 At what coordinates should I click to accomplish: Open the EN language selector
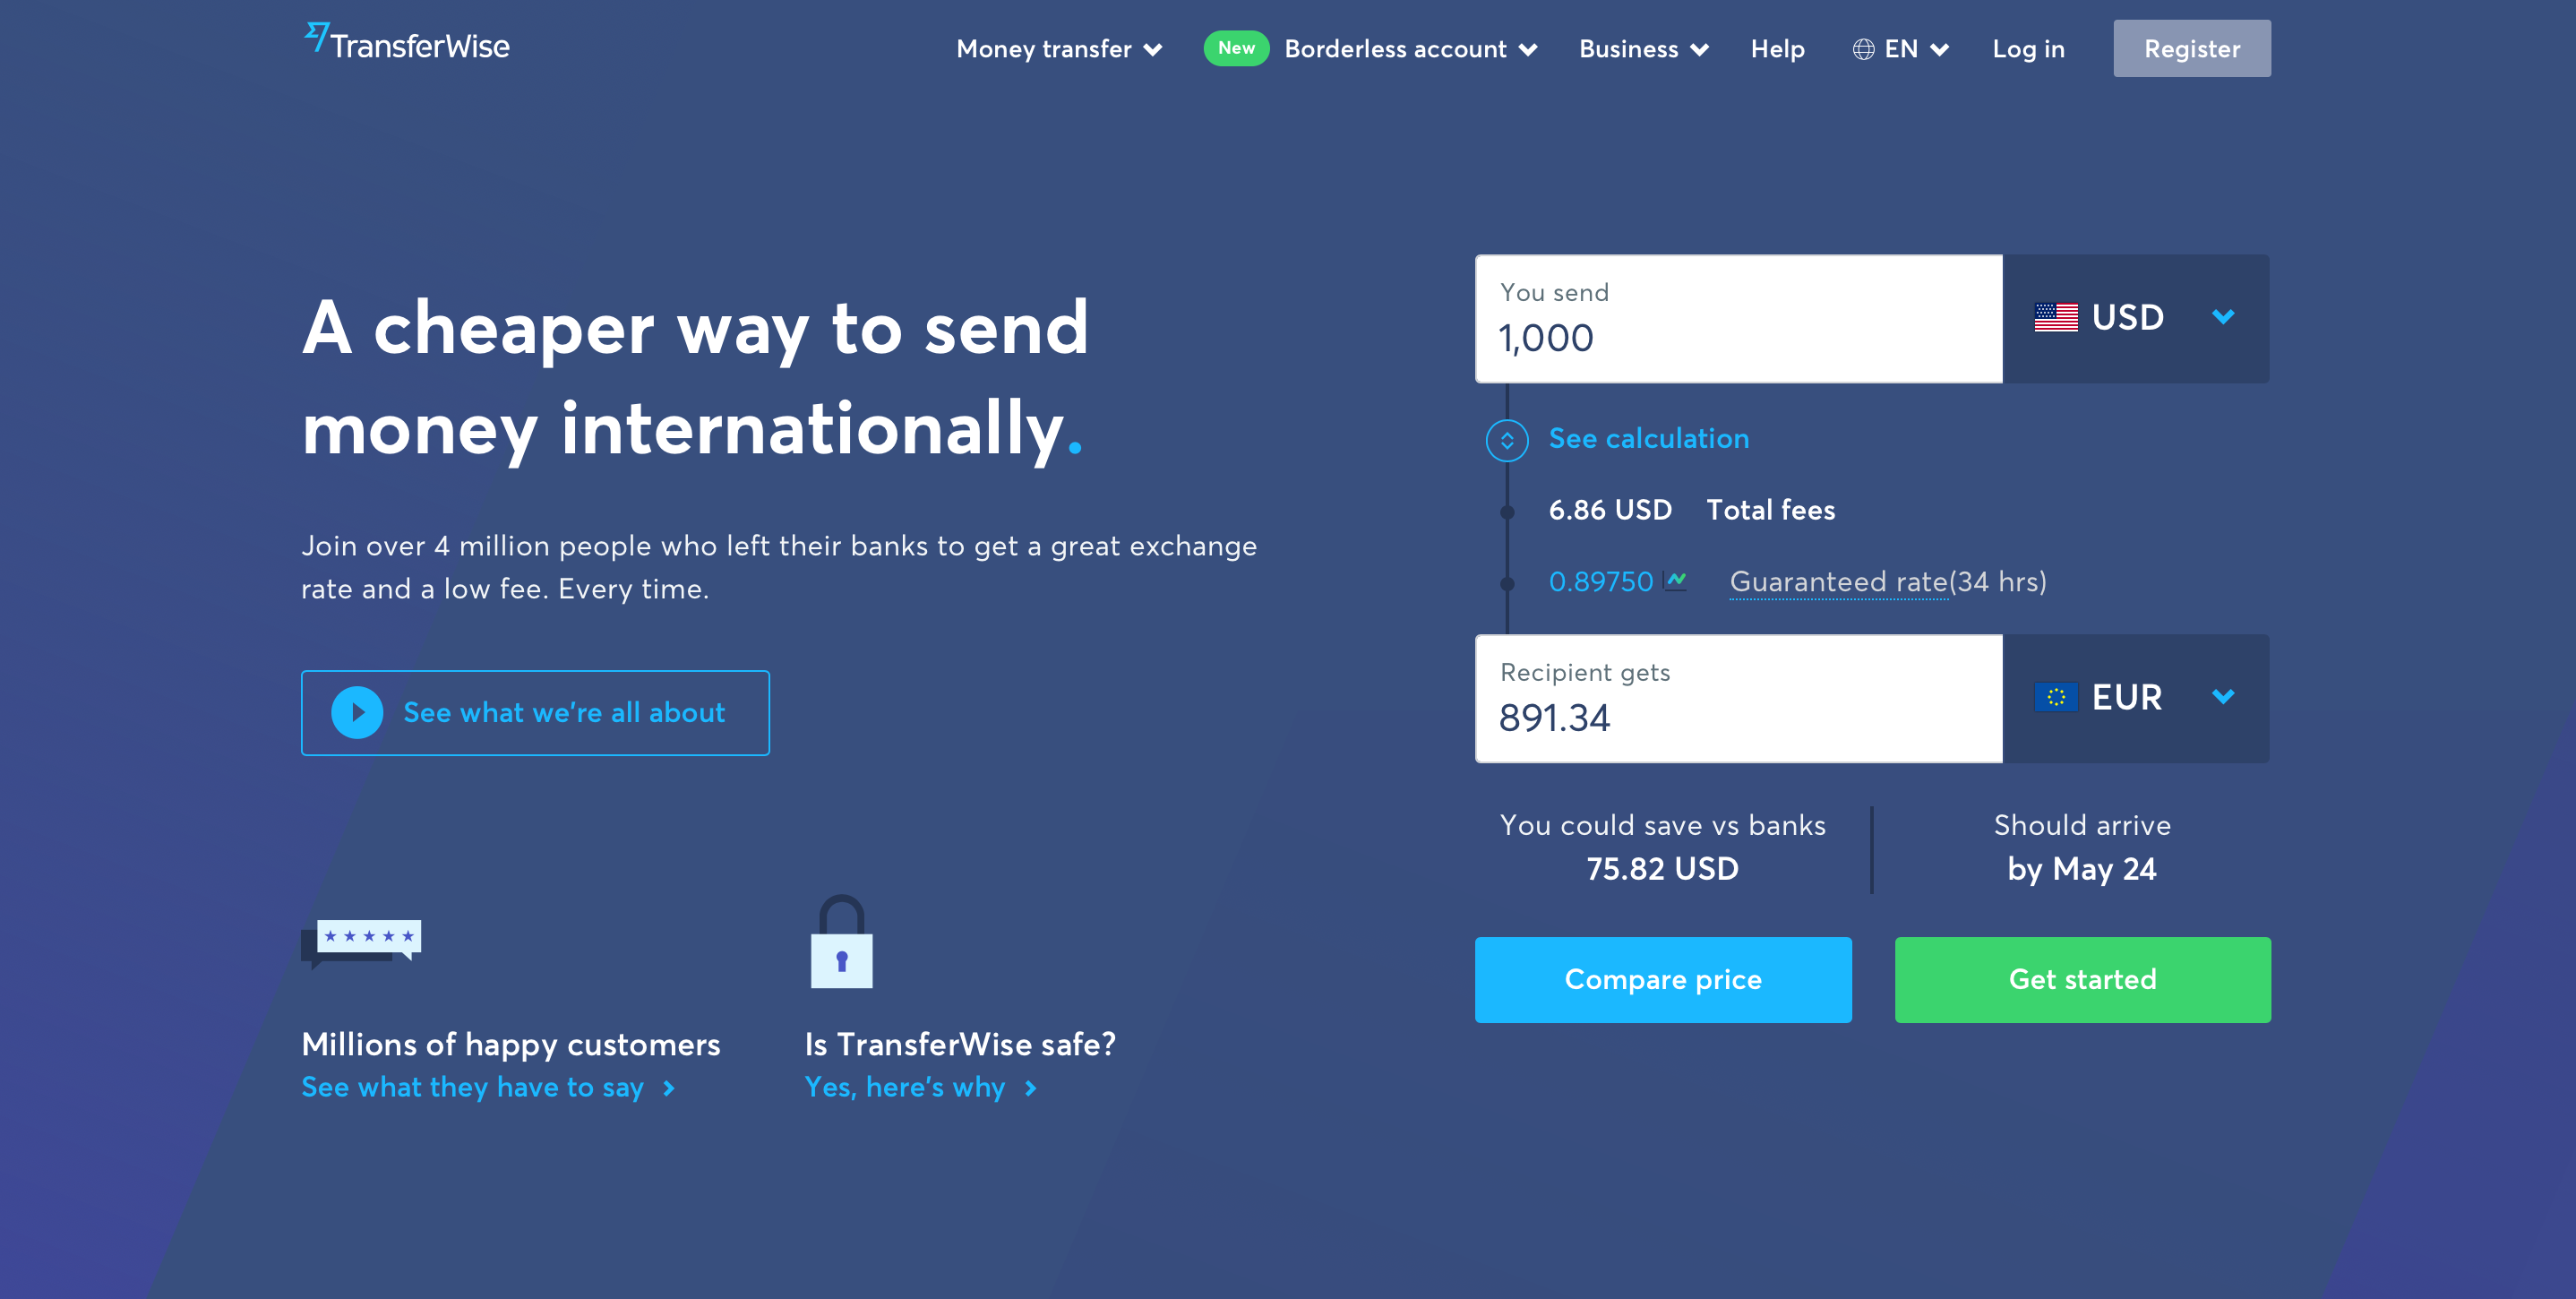pos(1901,48)
